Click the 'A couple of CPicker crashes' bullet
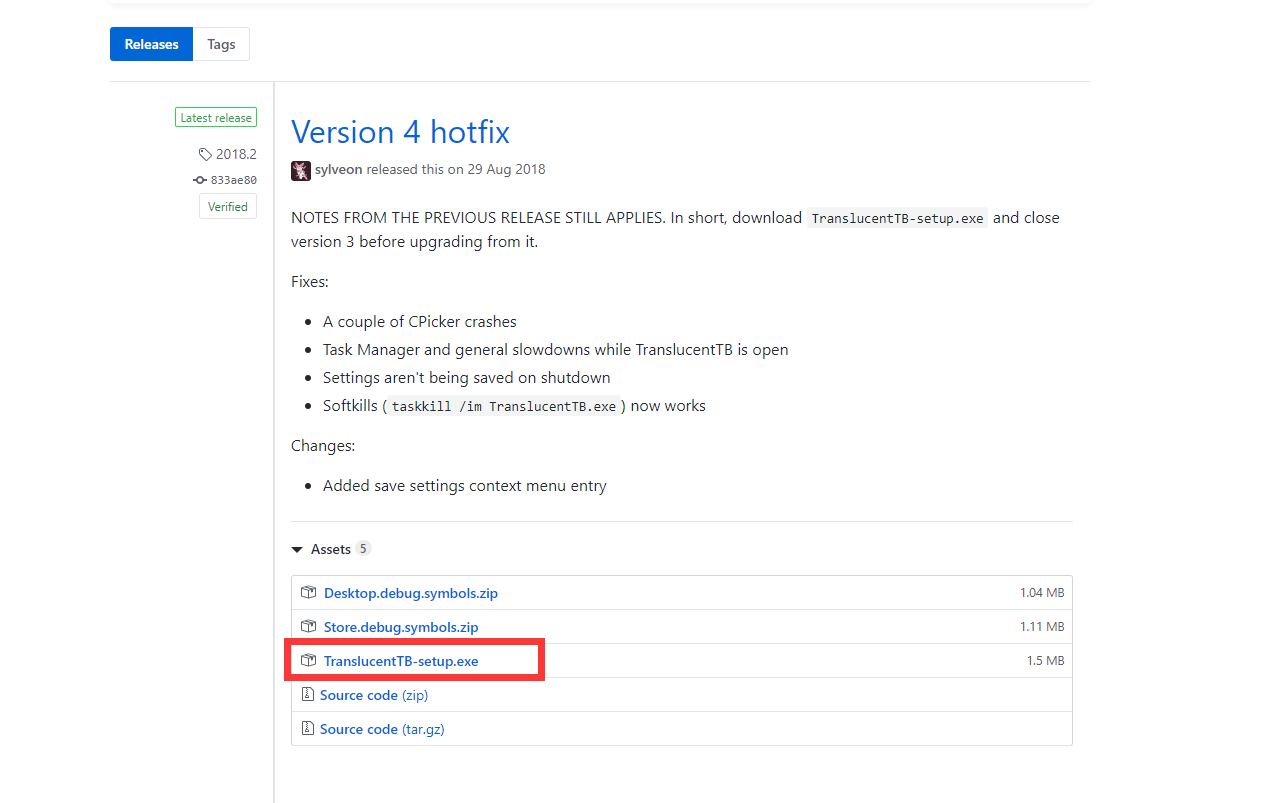This screenshot has height=803, width=1266. point(420,322)
